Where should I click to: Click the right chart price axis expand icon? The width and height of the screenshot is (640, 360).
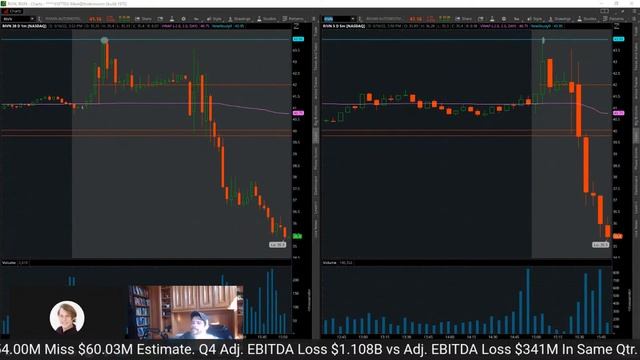click(x=616, y=26)
